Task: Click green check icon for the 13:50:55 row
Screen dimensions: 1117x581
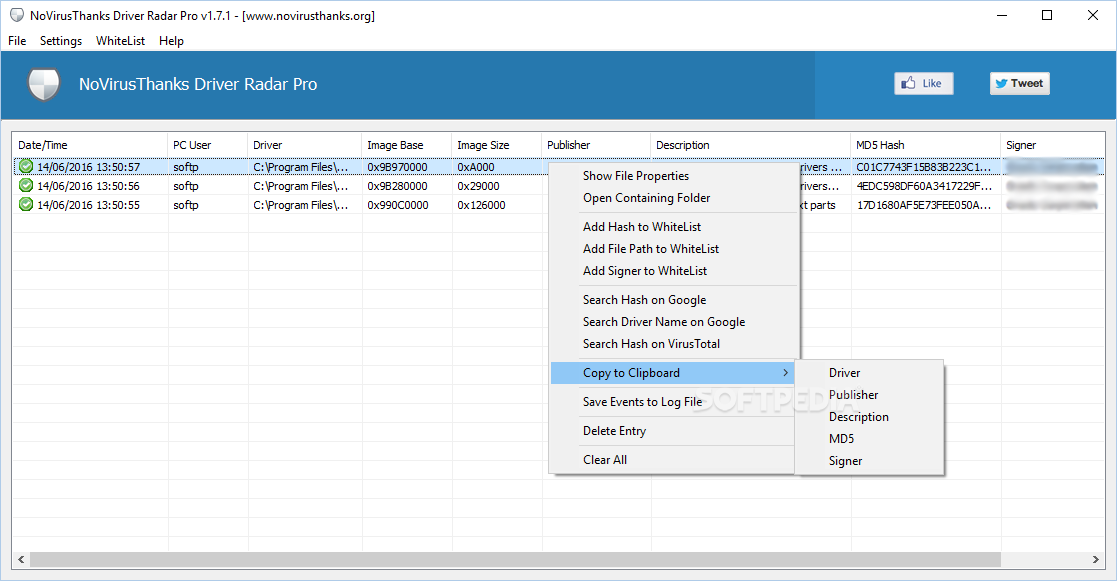Action: click(26, 205)
